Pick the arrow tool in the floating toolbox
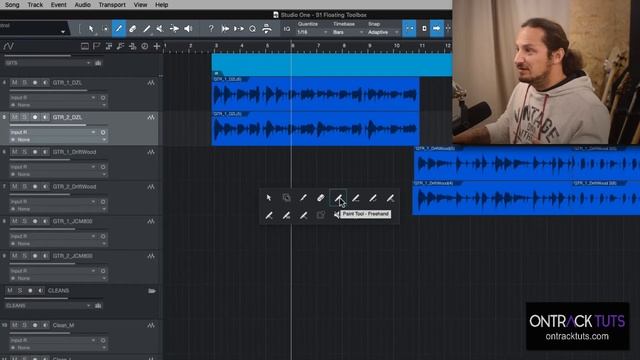This screenshot has height=360, width=640. (269, 198)
